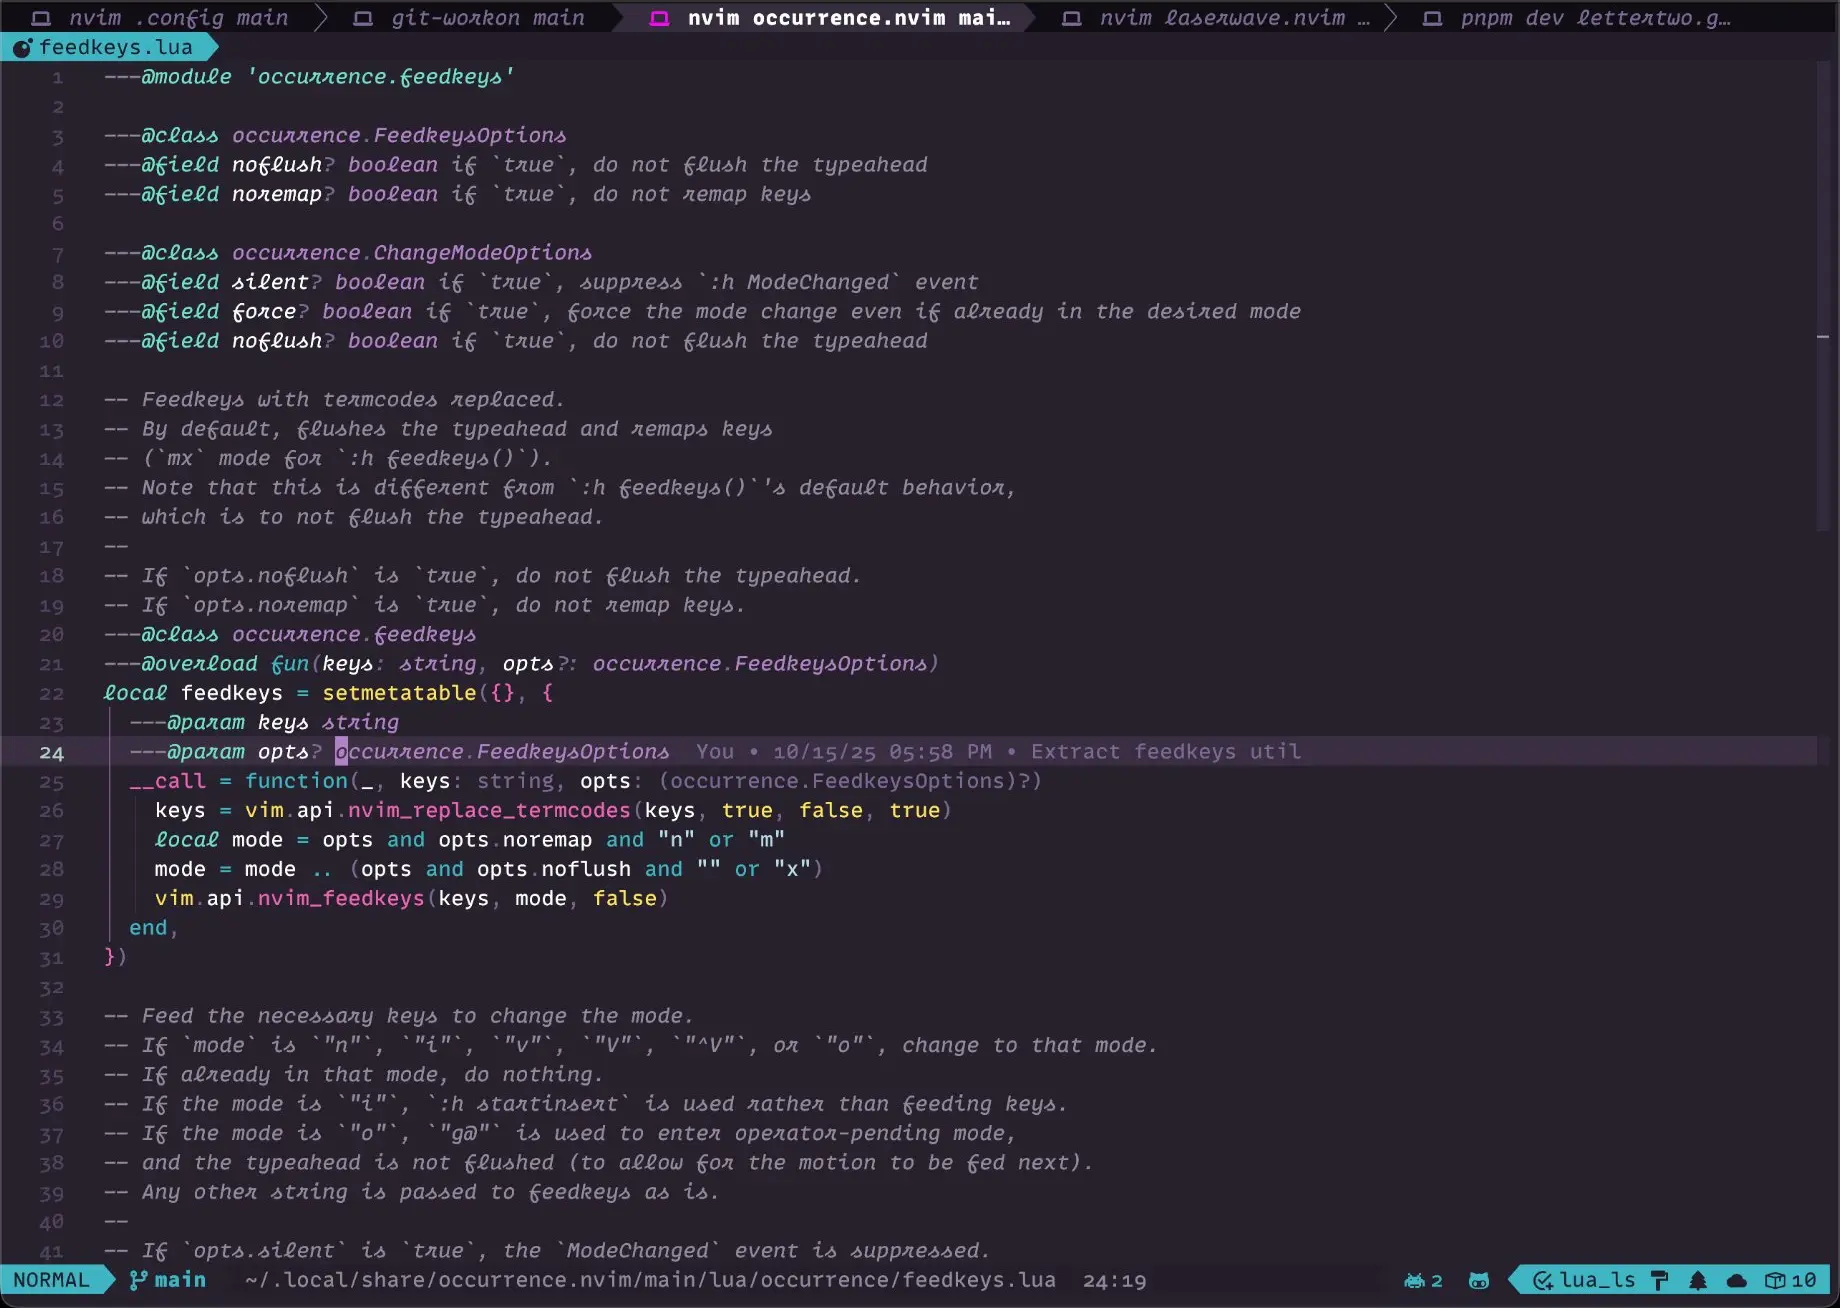Click the Copilot icon in the statusline

[x=1478, y=1280]
